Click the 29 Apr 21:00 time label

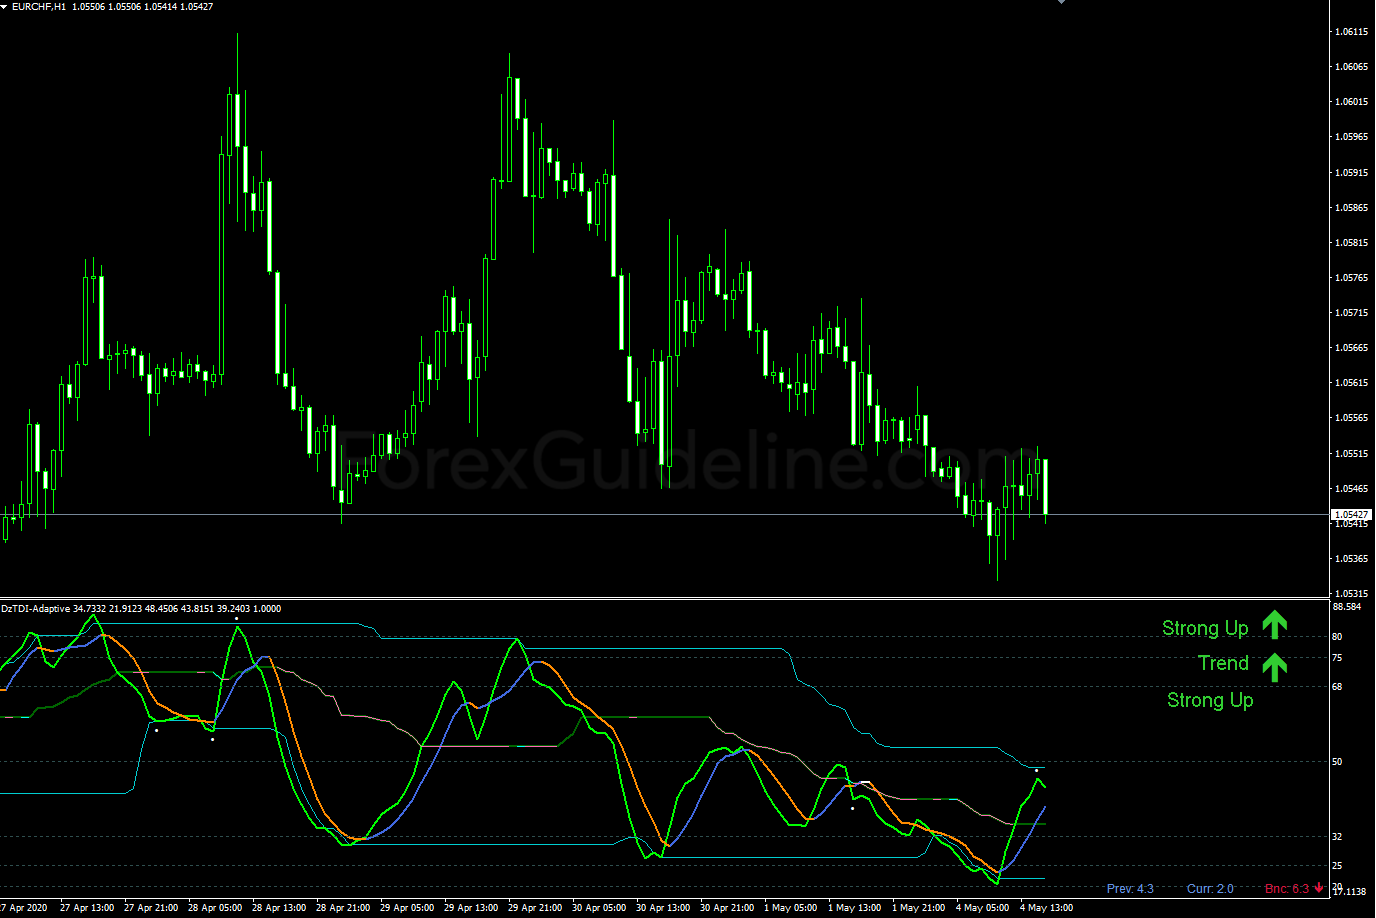pyautogui.click(x=535, y=908)
